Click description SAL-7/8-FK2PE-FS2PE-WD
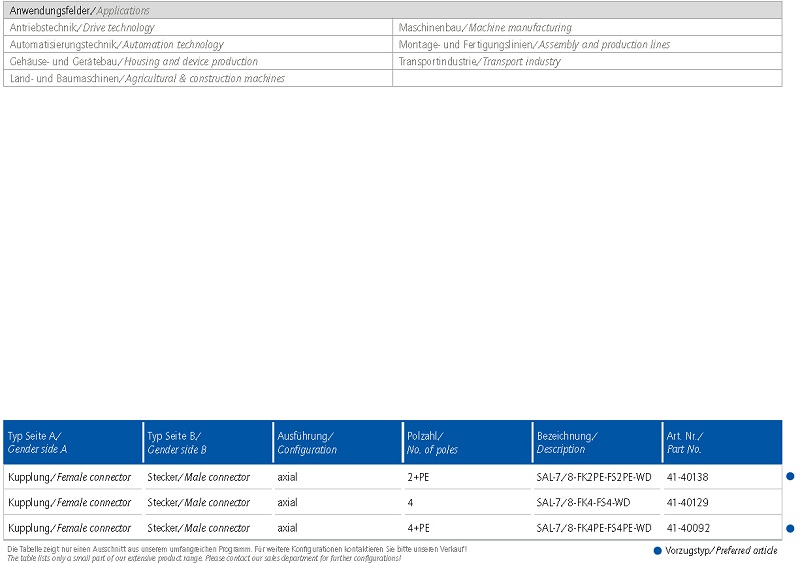 click(594, 477)
